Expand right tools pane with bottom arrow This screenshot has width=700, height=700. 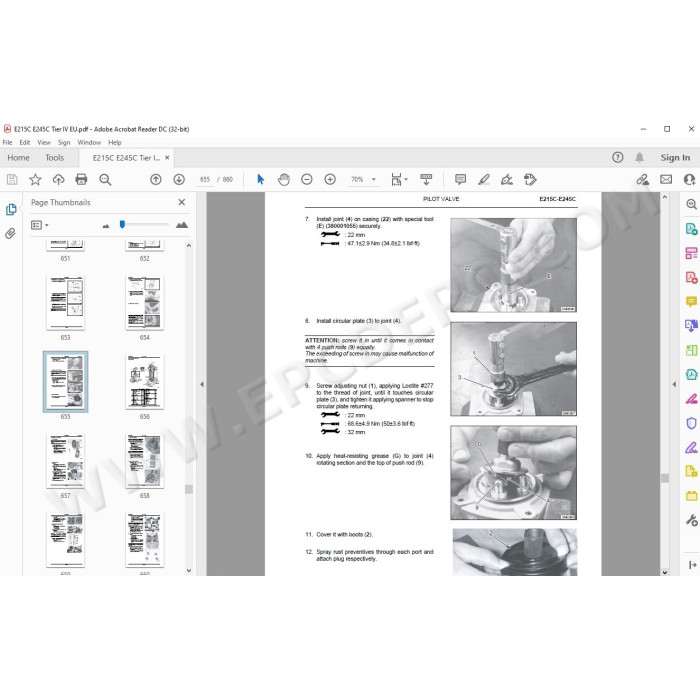tap(692, 565)
